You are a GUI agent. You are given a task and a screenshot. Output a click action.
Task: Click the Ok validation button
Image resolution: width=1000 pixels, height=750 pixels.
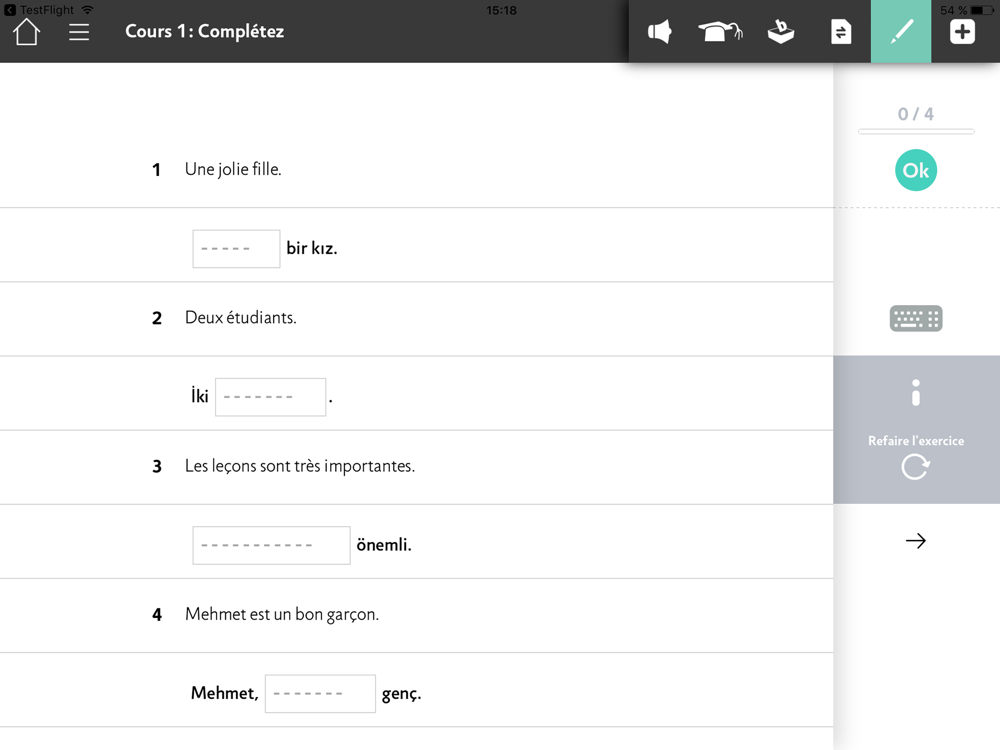(916, 170)
